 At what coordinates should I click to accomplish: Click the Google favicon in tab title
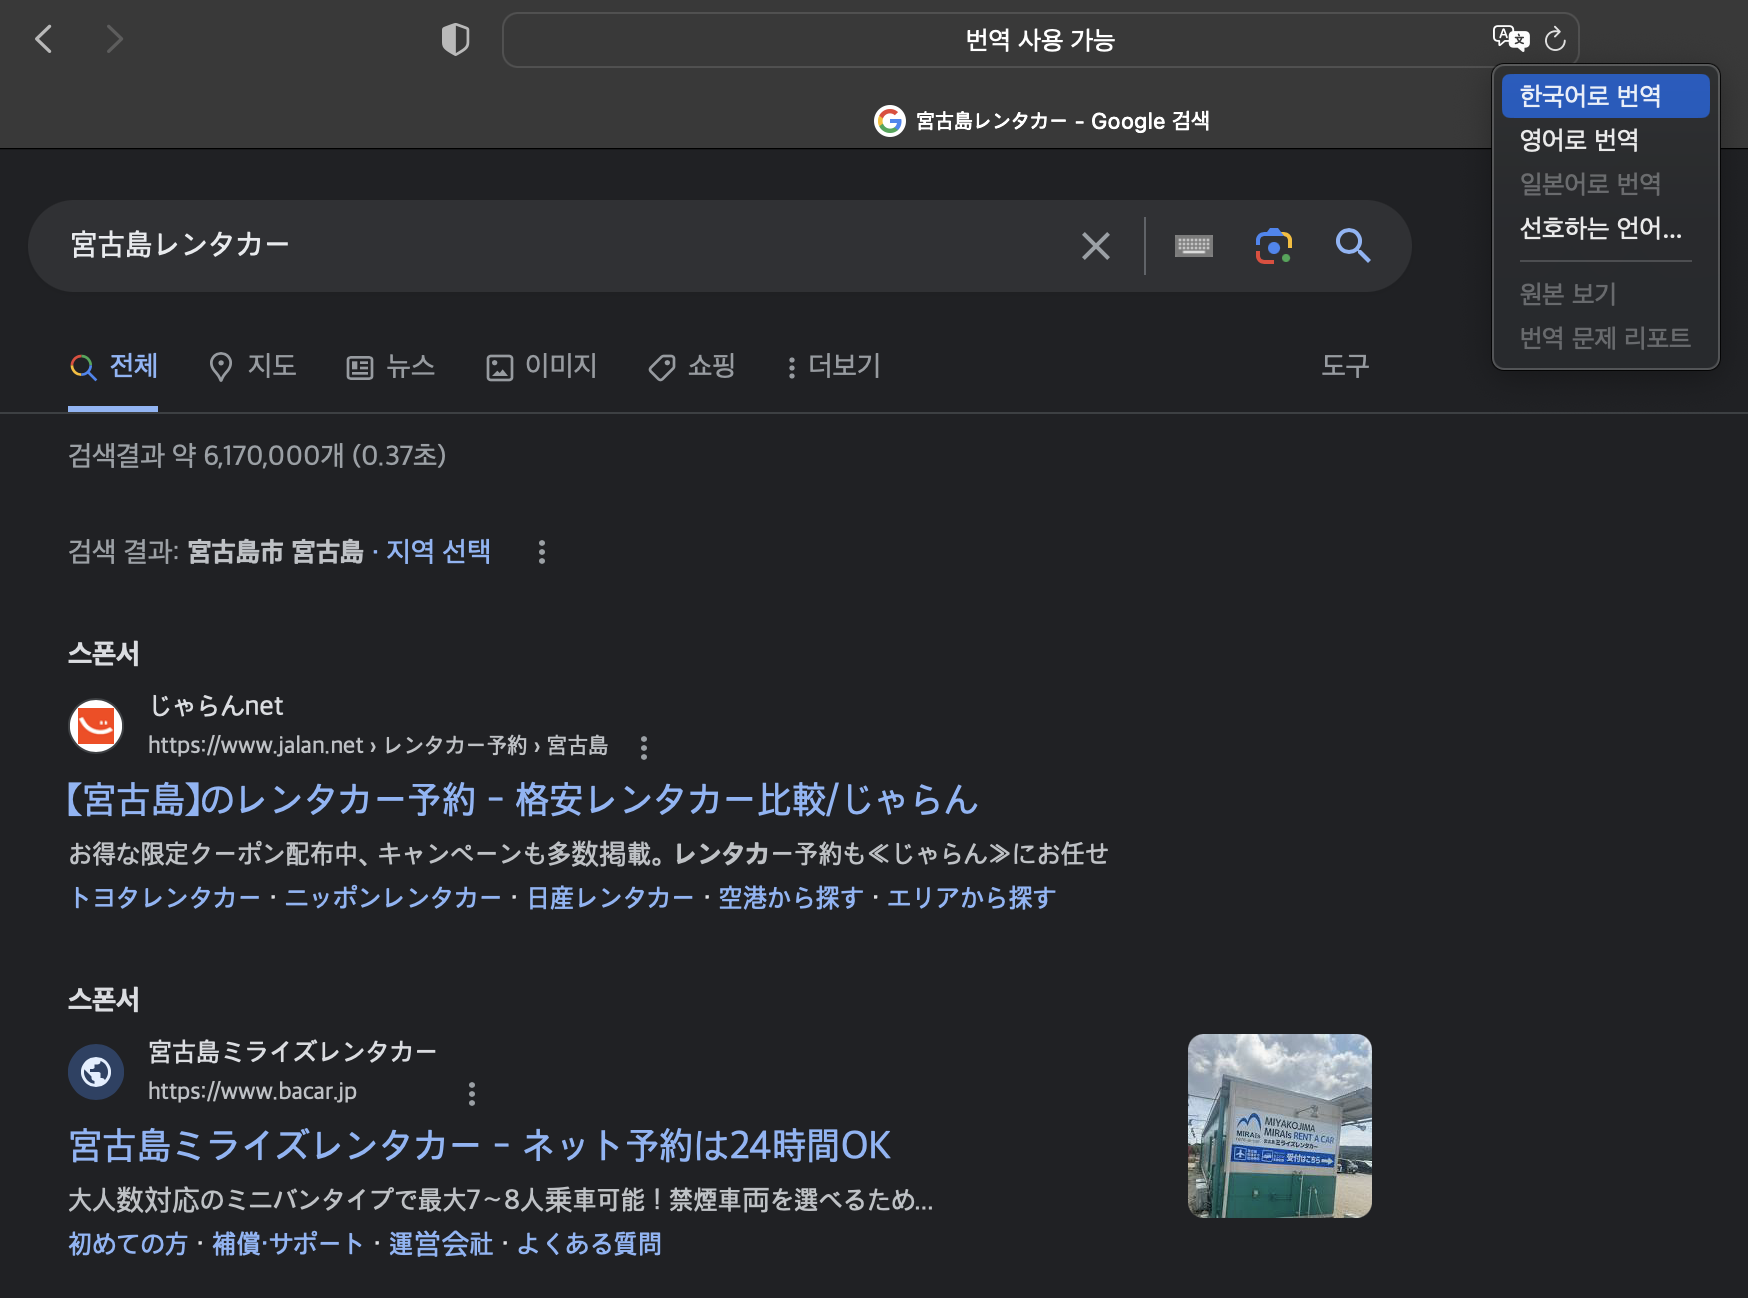[889, 121]
